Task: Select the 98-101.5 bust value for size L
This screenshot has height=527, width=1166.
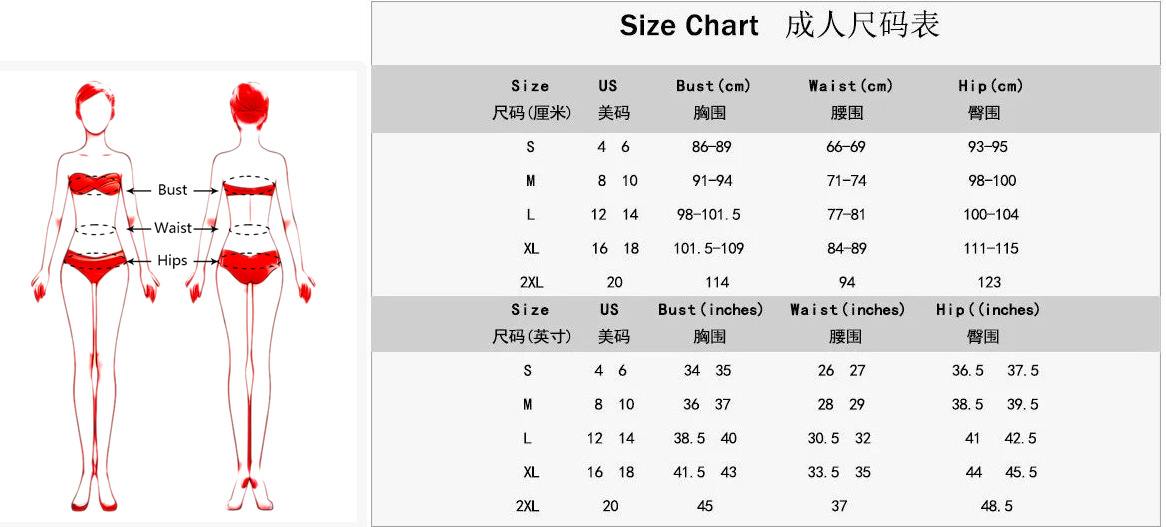Action: (709, 215)
